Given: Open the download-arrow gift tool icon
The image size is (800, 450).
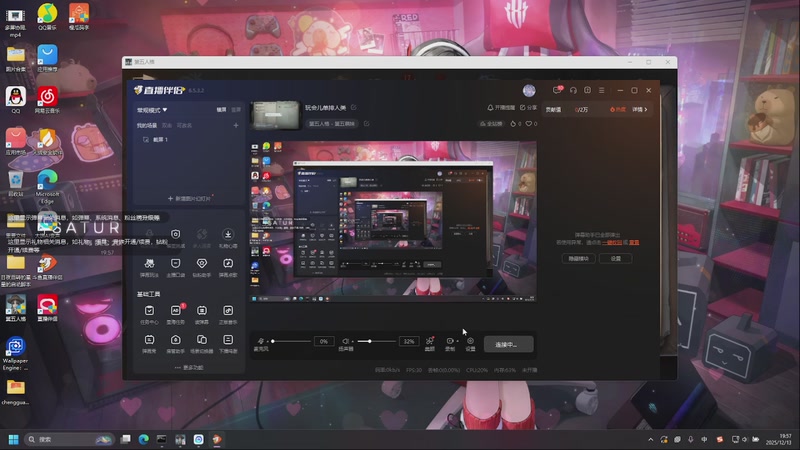Looking at the screenshot, I should (228, 234).
